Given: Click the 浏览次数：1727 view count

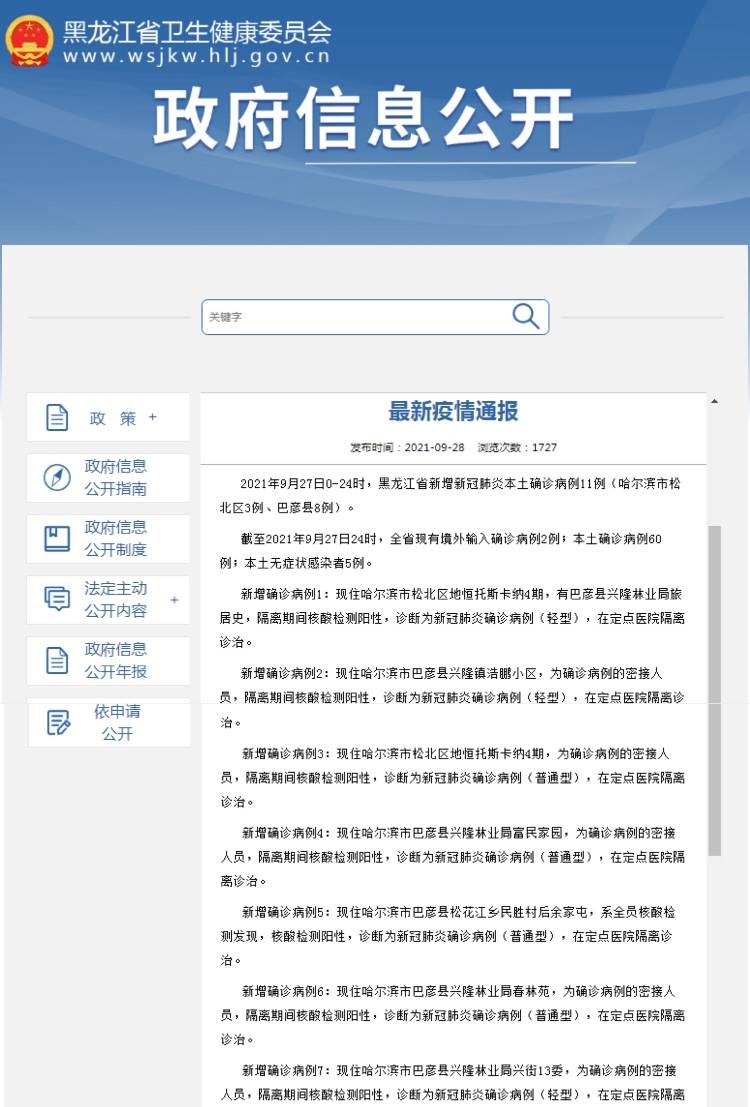Looking at the screenshot, I should [x=518, y=448].
